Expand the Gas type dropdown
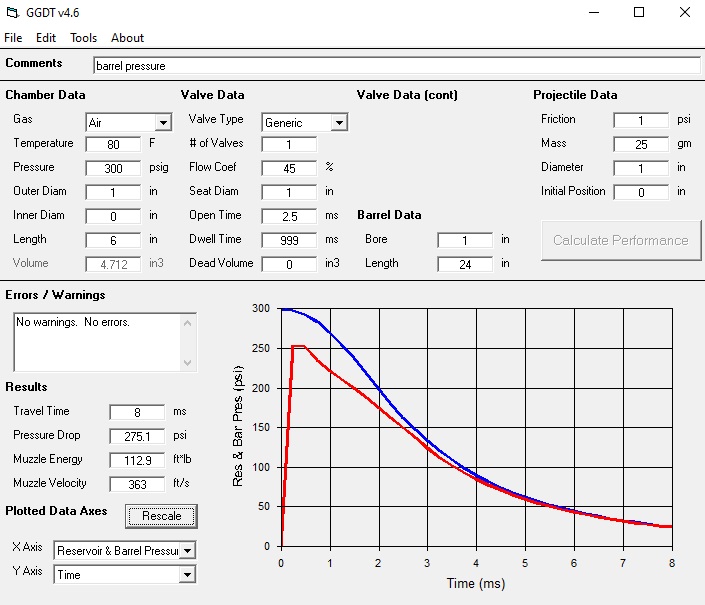705x605 pixels. coord(163,123)
